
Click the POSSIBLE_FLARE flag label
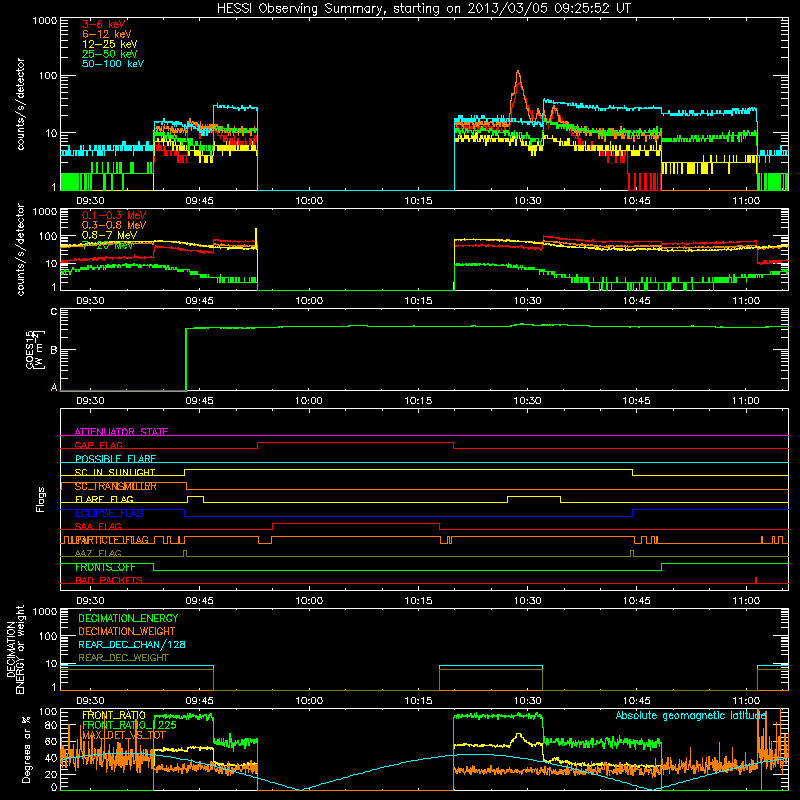(115, 459)
